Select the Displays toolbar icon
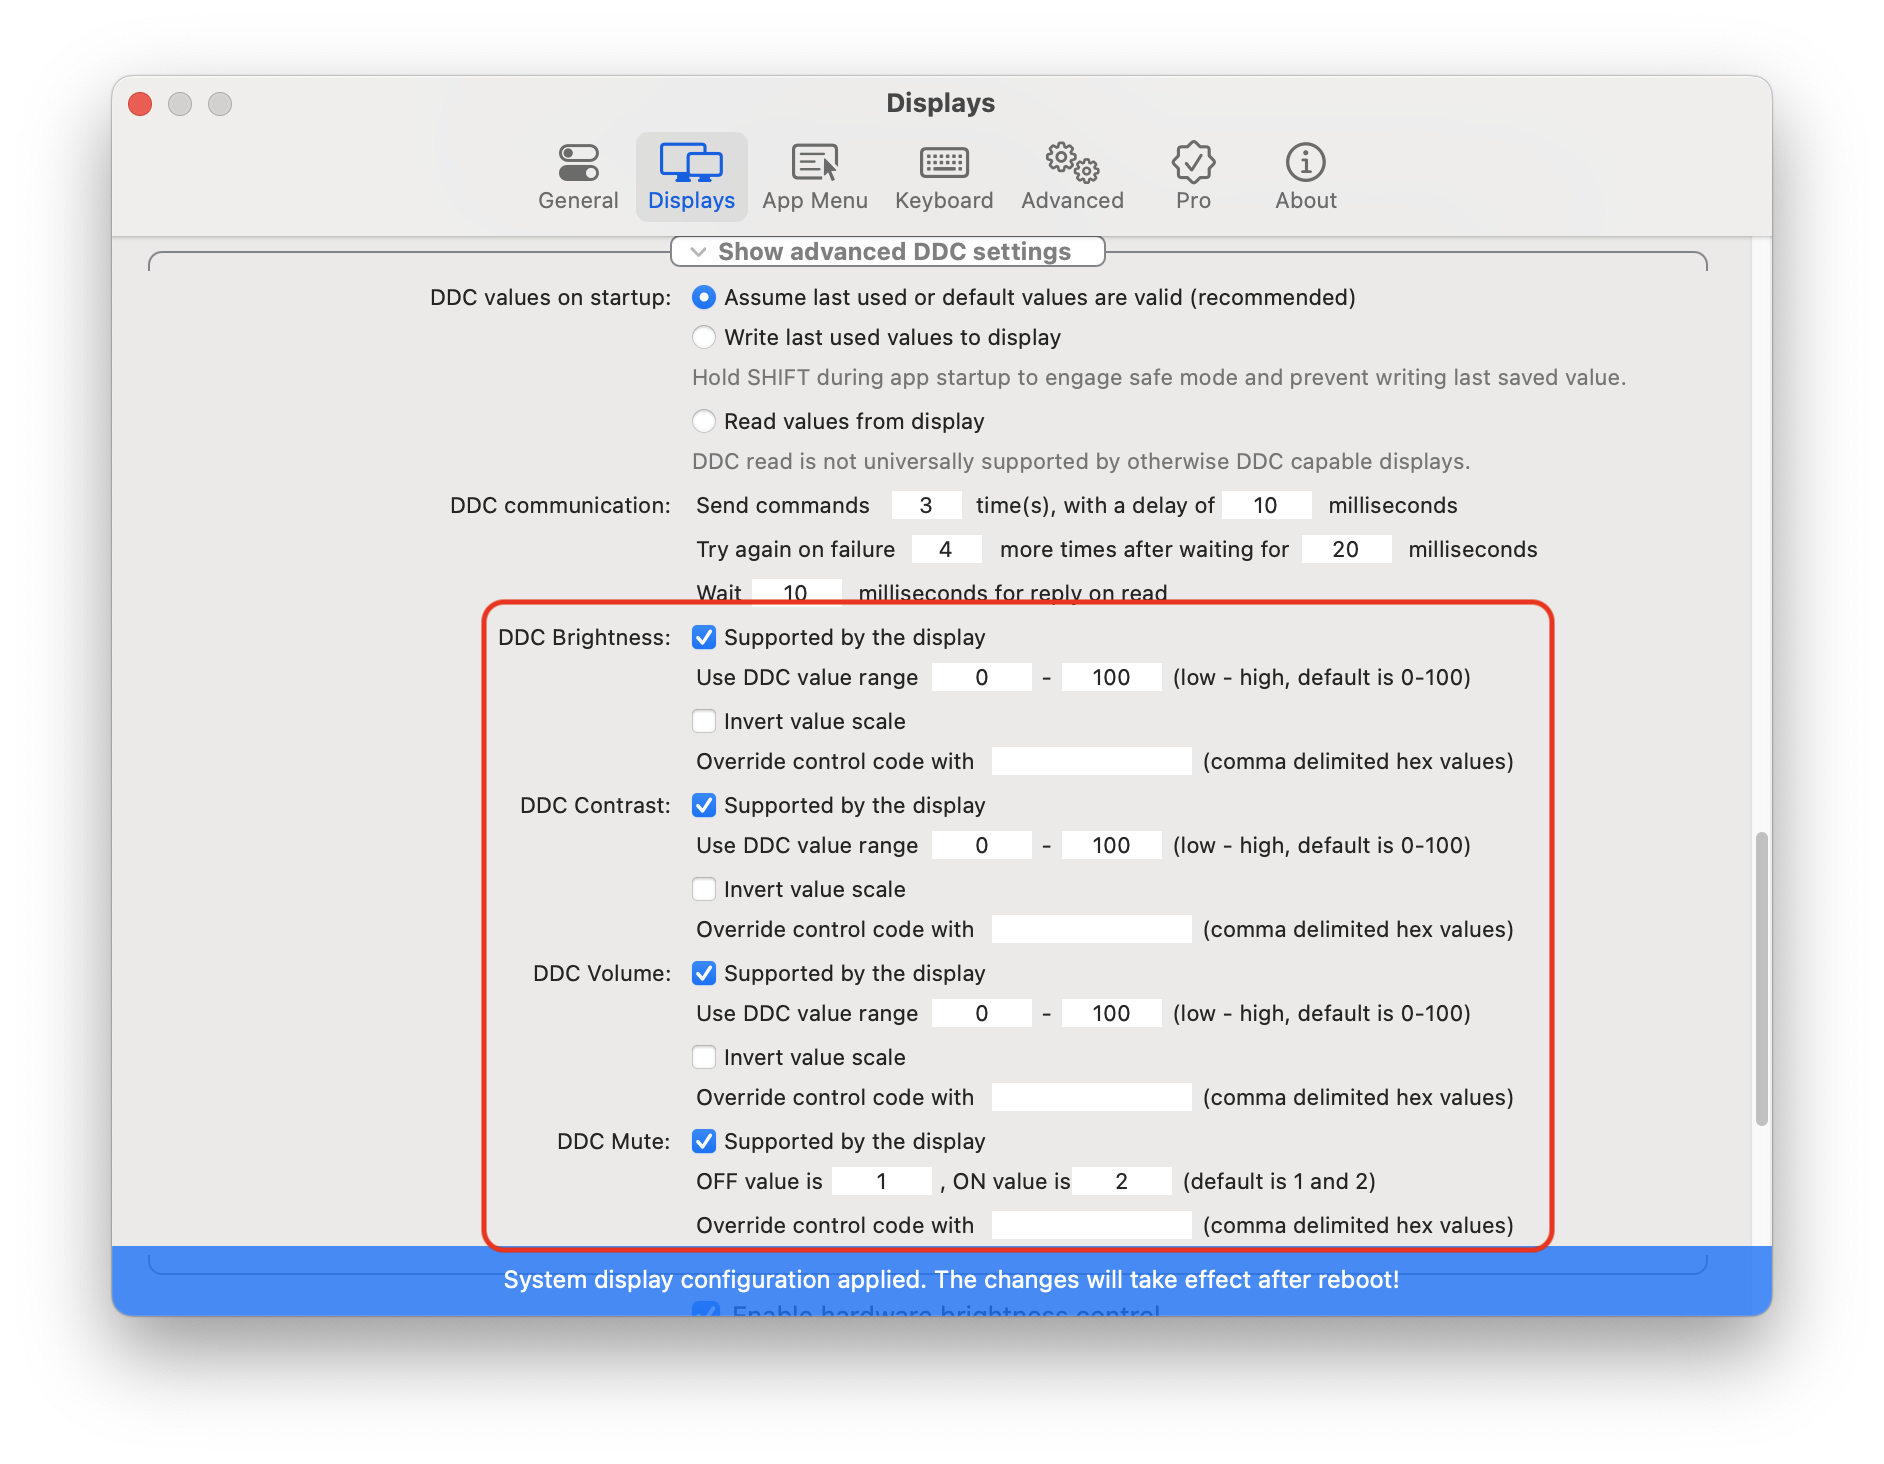The image size is (1884, 1464). (x=691, y=175)
